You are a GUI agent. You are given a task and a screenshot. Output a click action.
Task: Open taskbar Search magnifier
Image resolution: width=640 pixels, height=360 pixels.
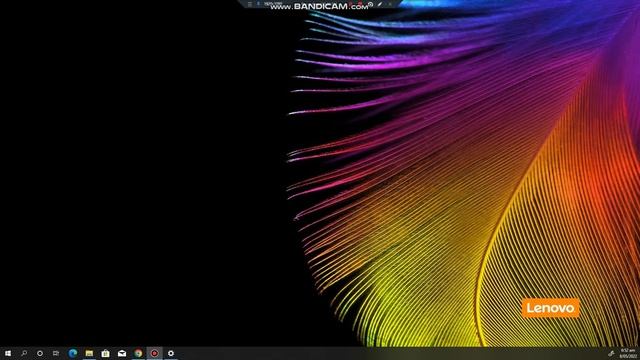(x=24, y=353)
